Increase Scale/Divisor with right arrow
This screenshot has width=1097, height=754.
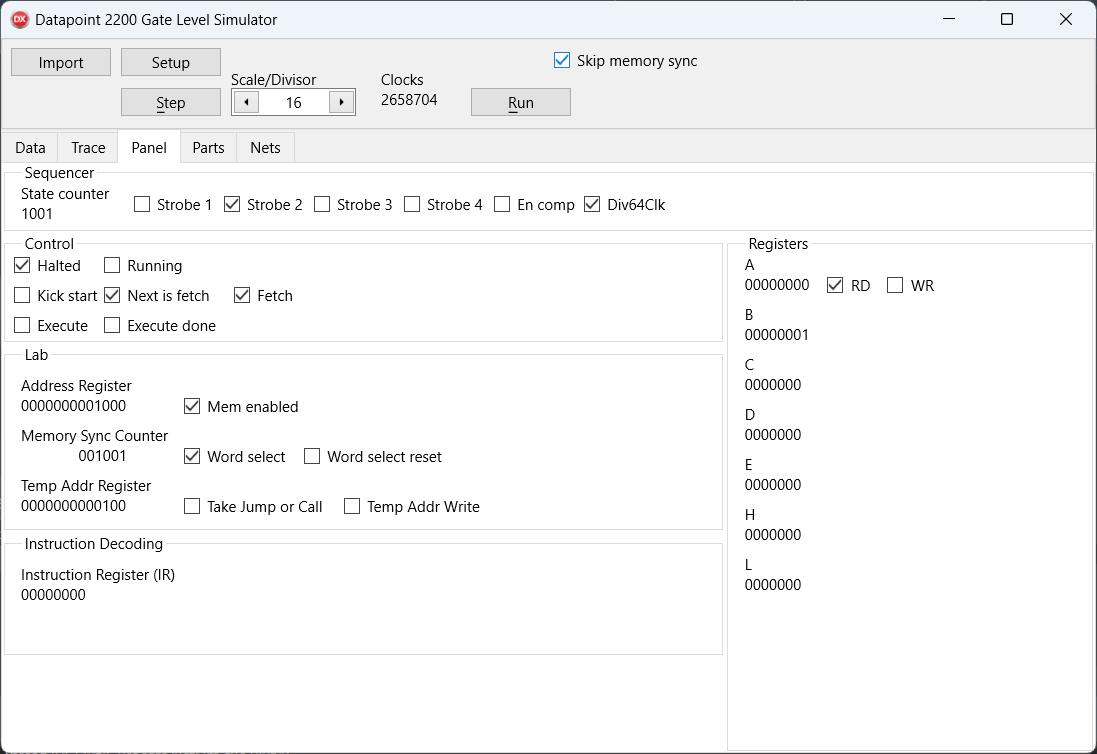pyautogui.click(x=341, y=102)
